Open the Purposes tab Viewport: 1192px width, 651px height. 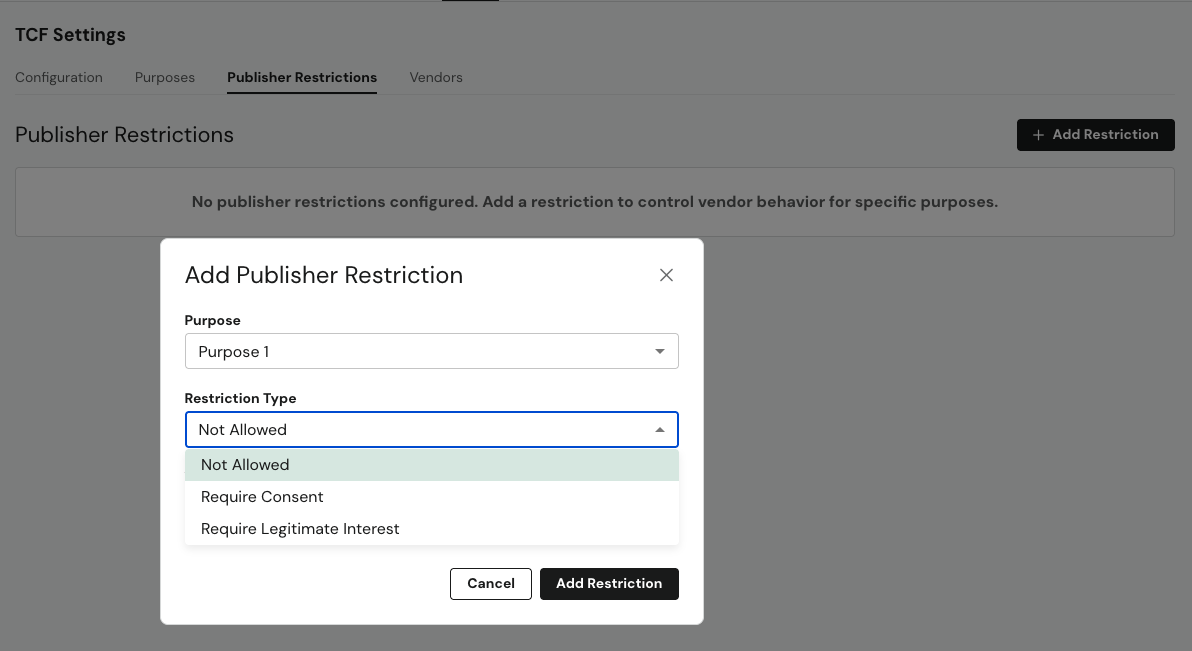[165, 78]
